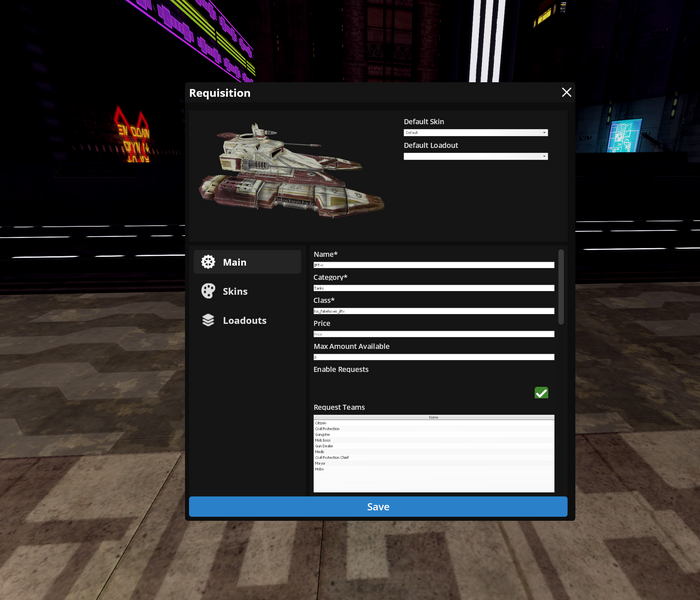Viewport: 700px width, 600px height.
Task: Click the Name column header in Request Teams
Action: 433,417
